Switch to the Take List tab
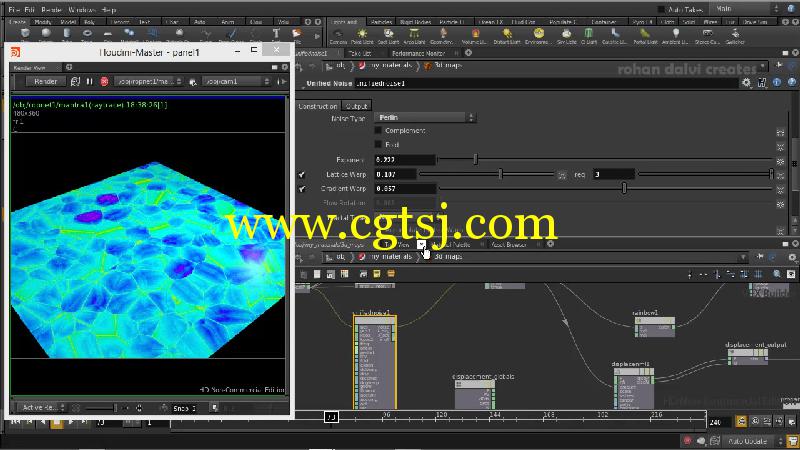The height and width of the screenshot is (450, 800). [x=360, y=53]
